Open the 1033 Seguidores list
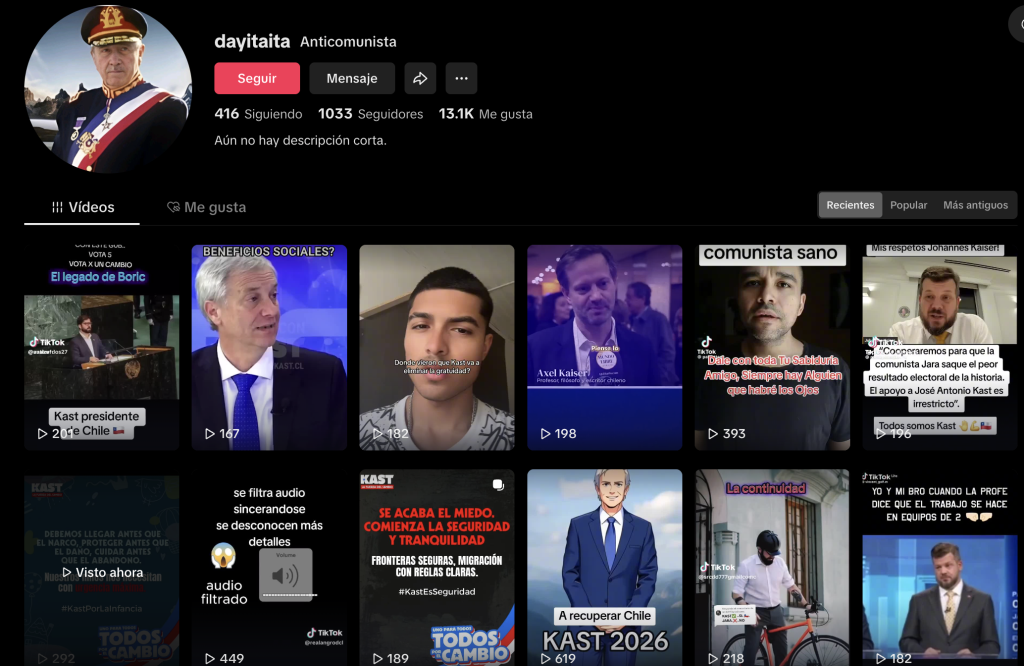Screen dimensions: 1024x666 pyautogui.click(x=370, y=114)
